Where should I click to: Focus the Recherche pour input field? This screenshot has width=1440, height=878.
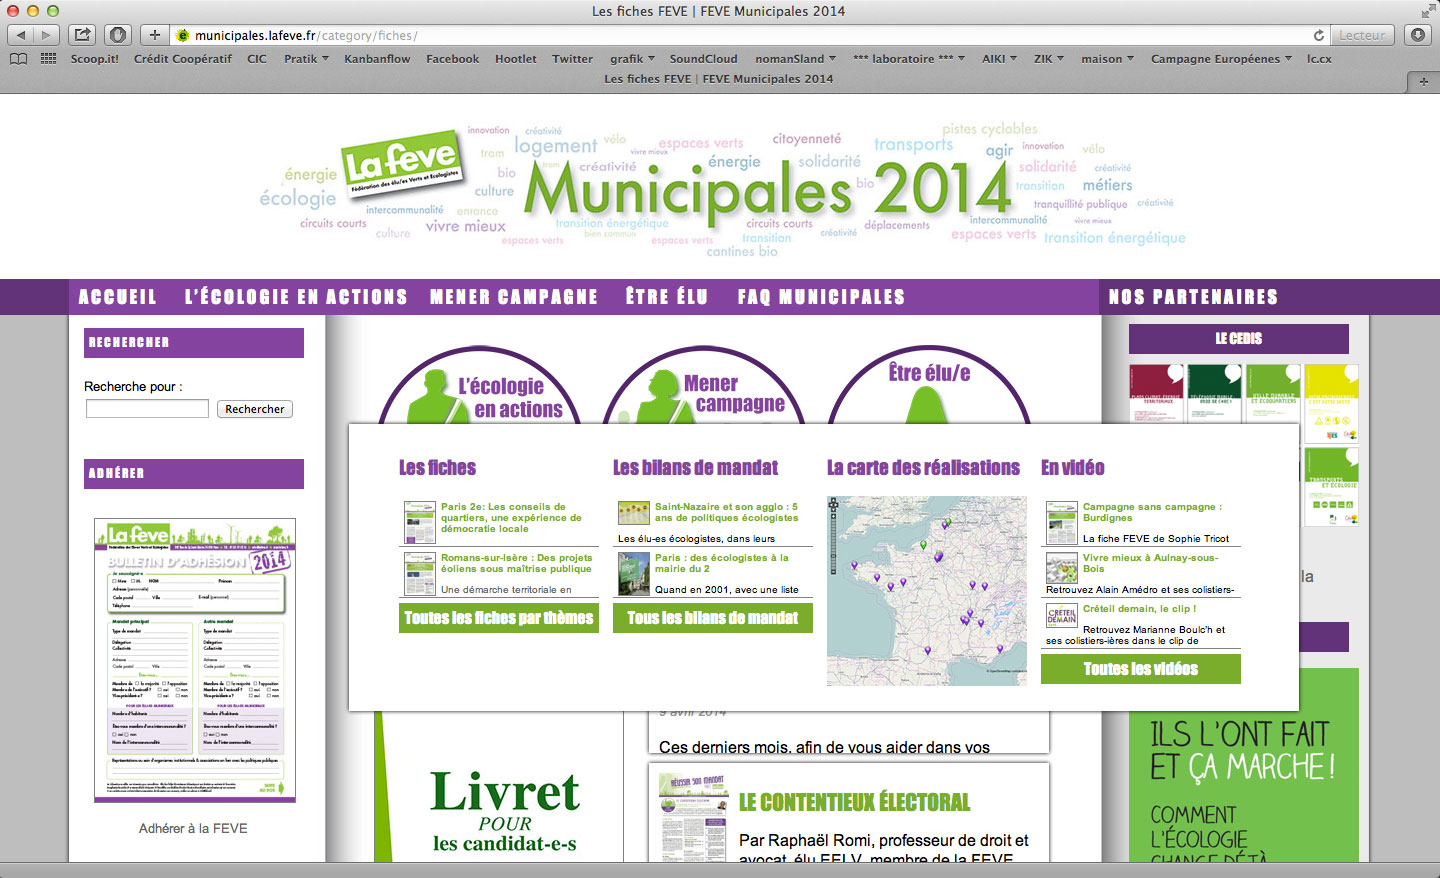(x=147, y=409)
